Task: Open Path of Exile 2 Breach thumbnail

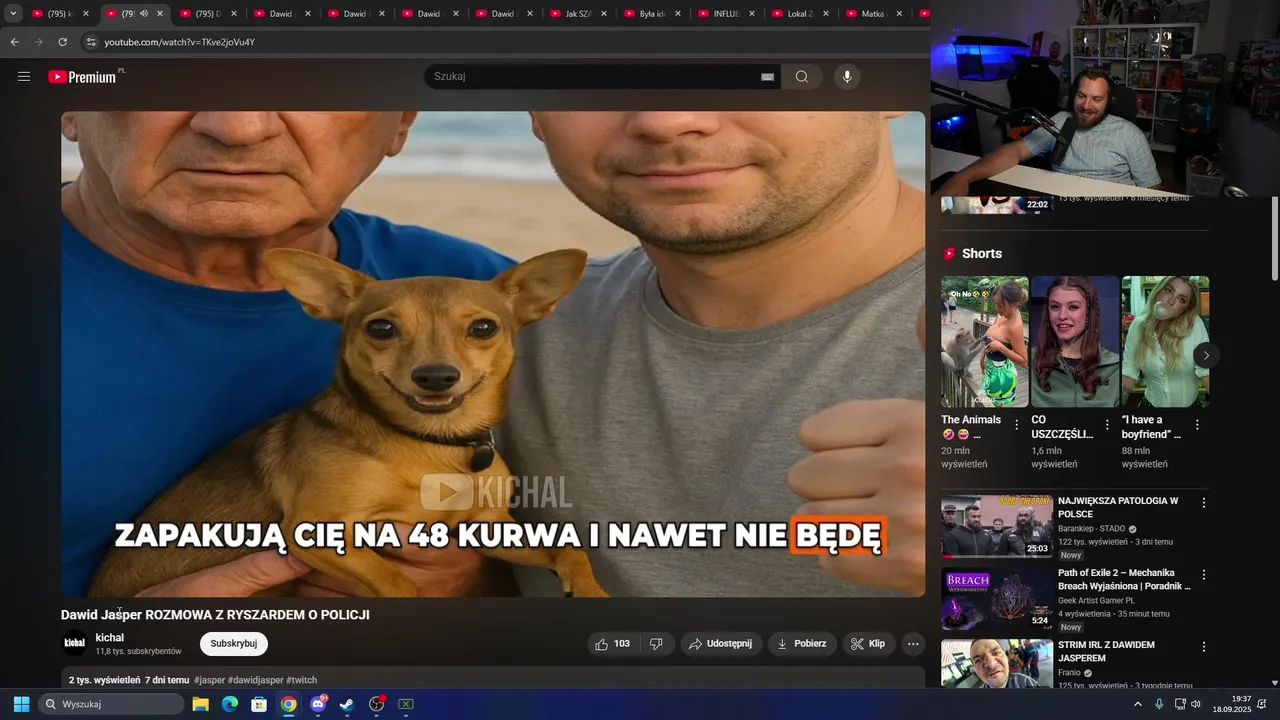Action: (997, 598)
